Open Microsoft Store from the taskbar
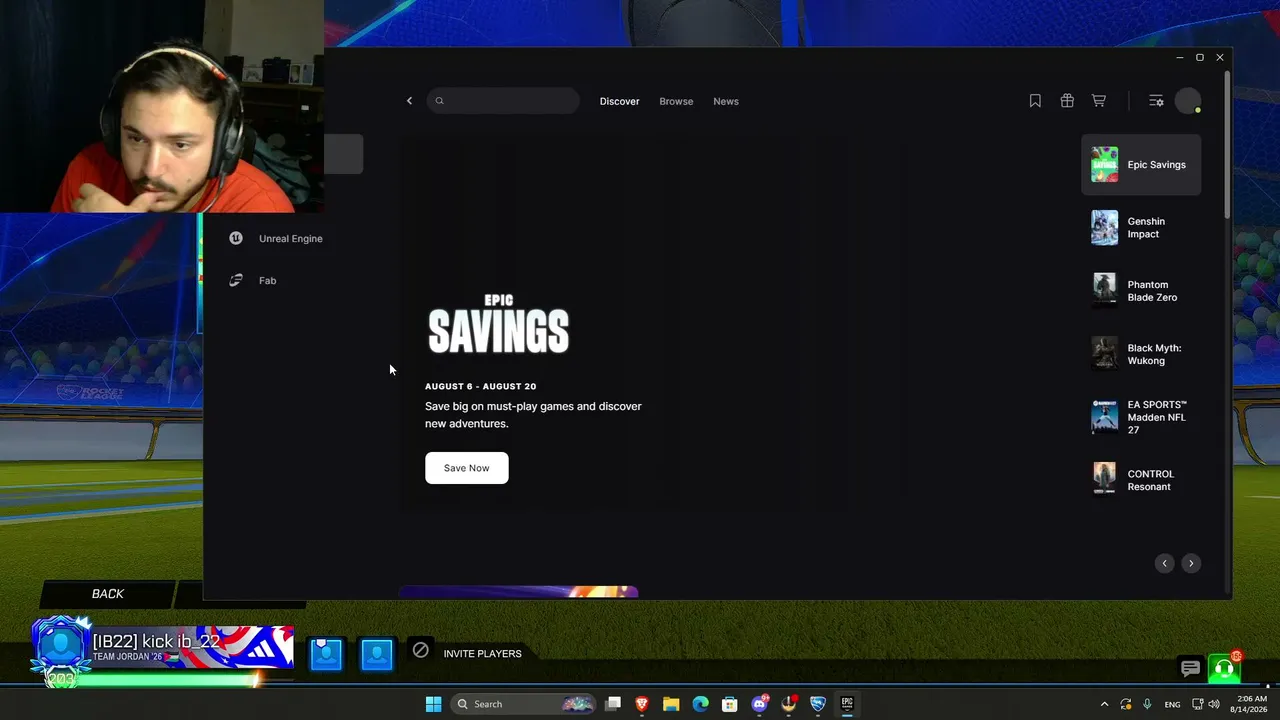The height and width of the screenshot is (720, 1280). pos(730,704)
